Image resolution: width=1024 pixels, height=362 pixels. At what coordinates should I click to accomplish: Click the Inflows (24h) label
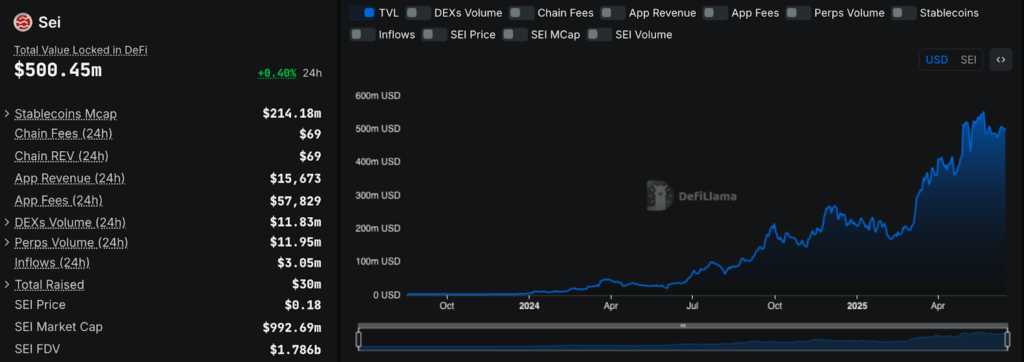pyautogui.click(x=52, y=263)
